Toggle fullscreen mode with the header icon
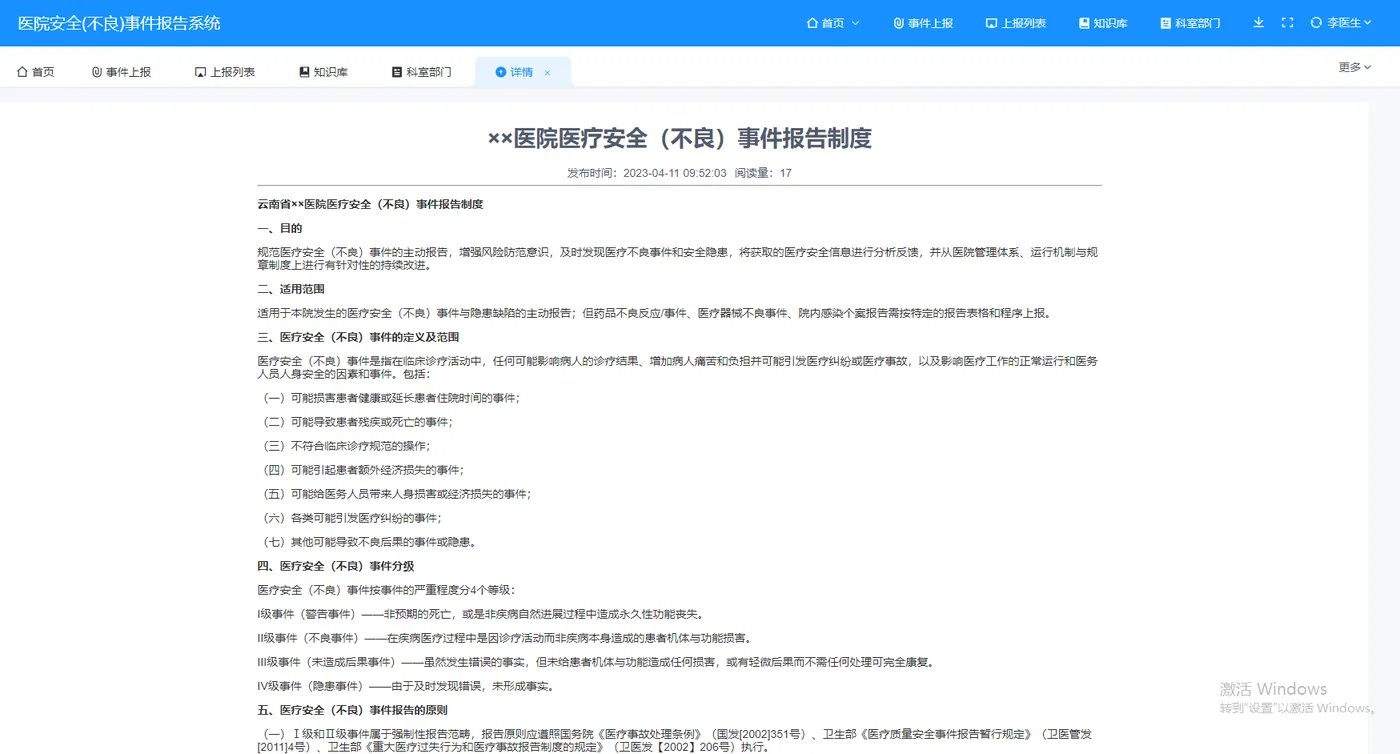This screenshot has width=1400, height=754. (x=1287, y=23)
